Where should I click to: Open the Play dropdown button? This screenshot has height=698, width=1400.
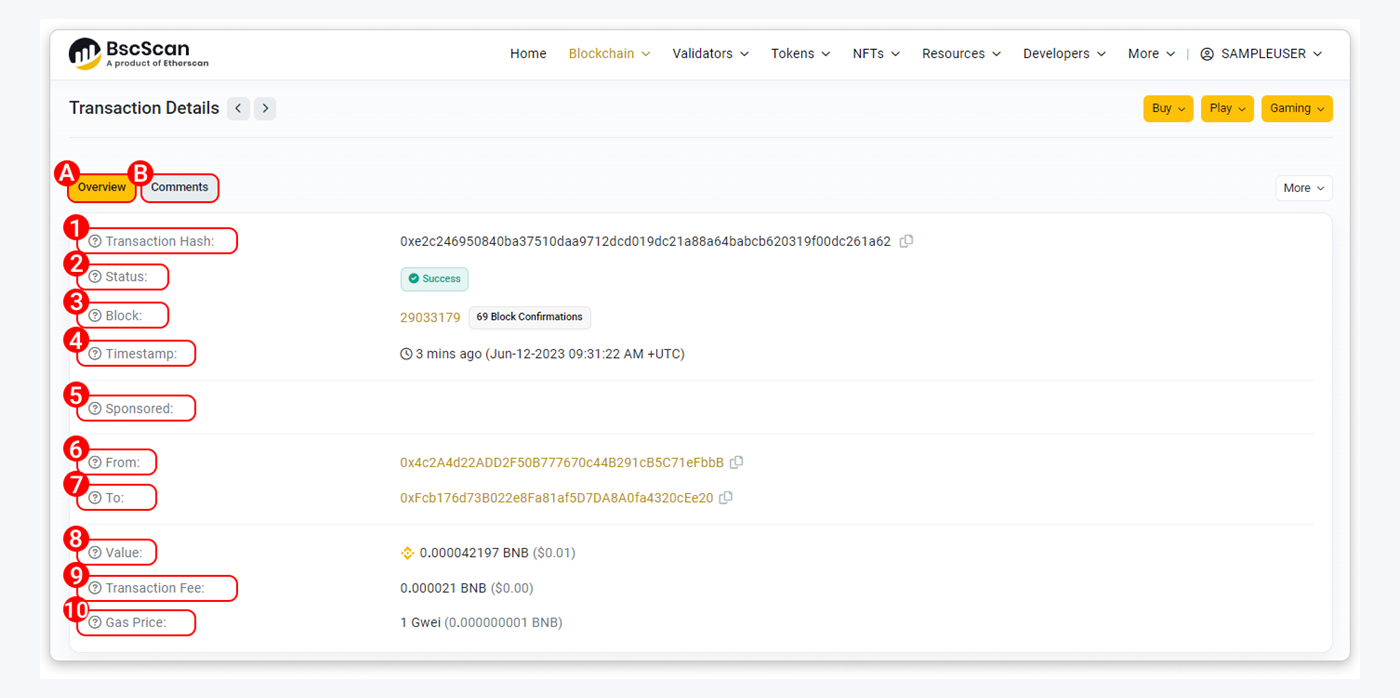point(1227,108)
